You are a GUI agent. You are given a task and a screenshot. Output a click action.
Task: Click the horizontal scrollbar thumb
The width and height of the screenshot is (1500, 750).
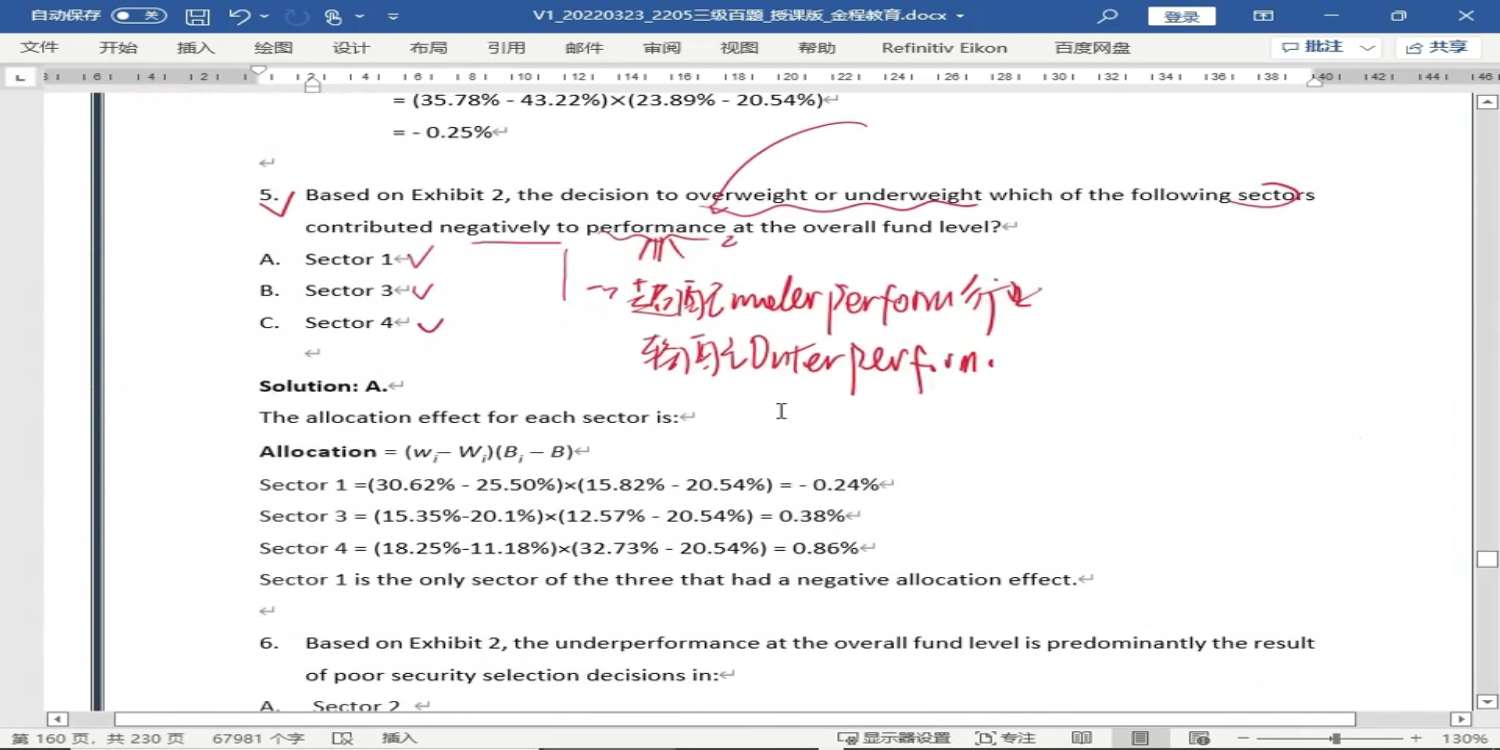[x=735, y=719]
